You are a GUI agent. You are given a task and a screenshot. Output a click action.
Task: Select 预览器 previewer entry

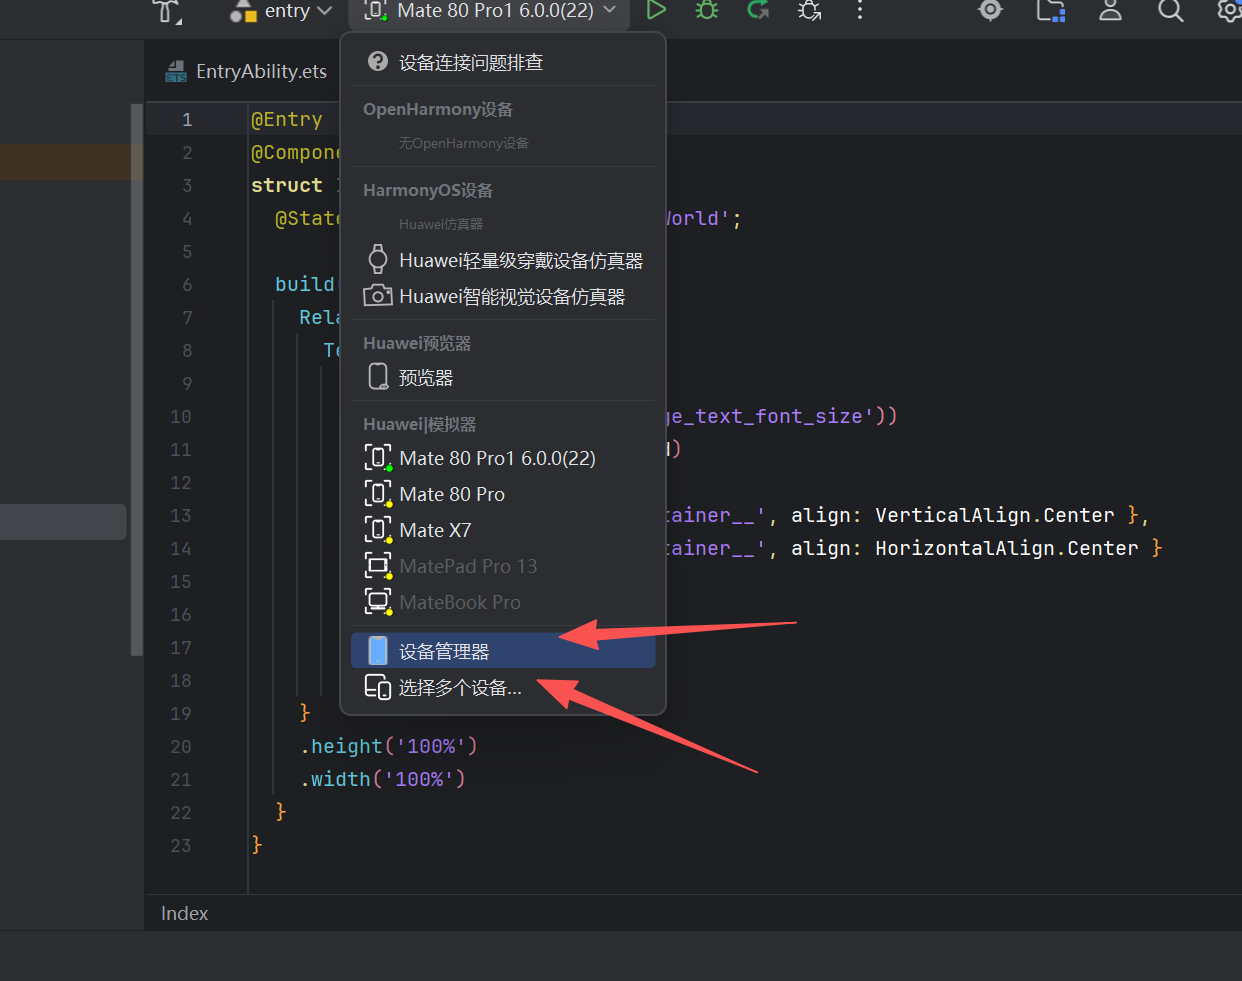tap(503, 377)
